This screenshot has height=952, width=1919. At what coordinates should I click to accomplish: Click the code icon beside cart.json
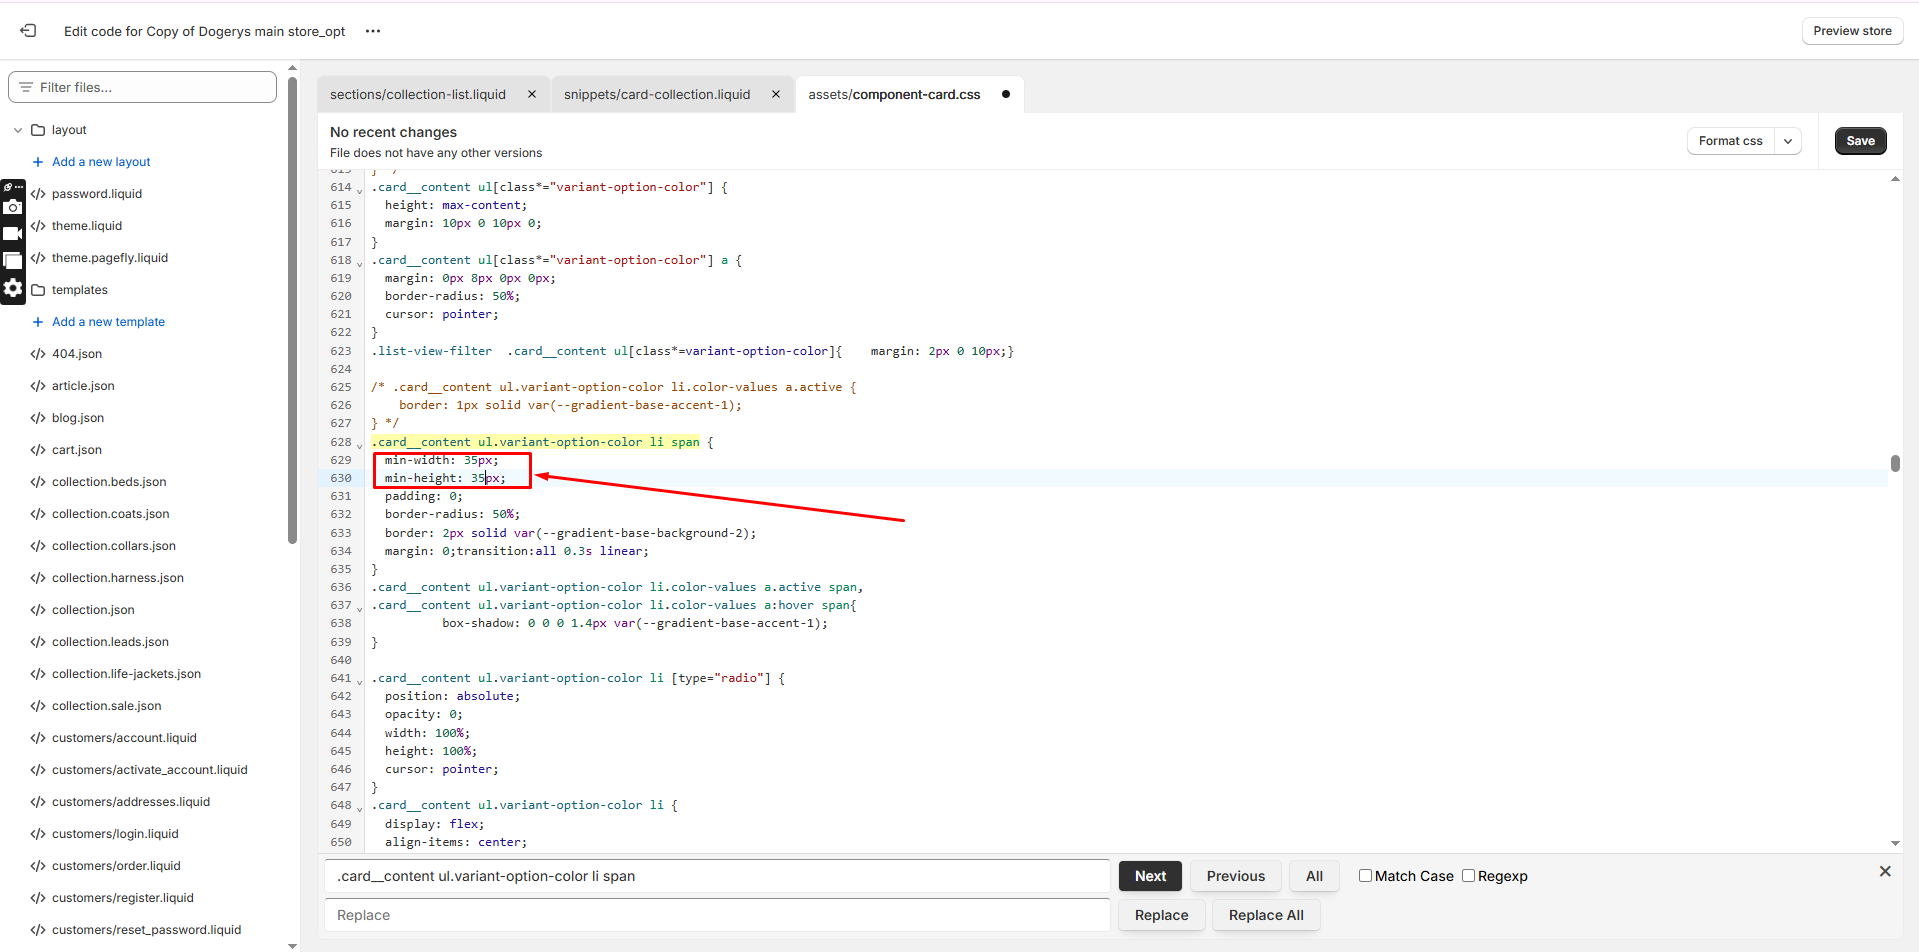38,450
